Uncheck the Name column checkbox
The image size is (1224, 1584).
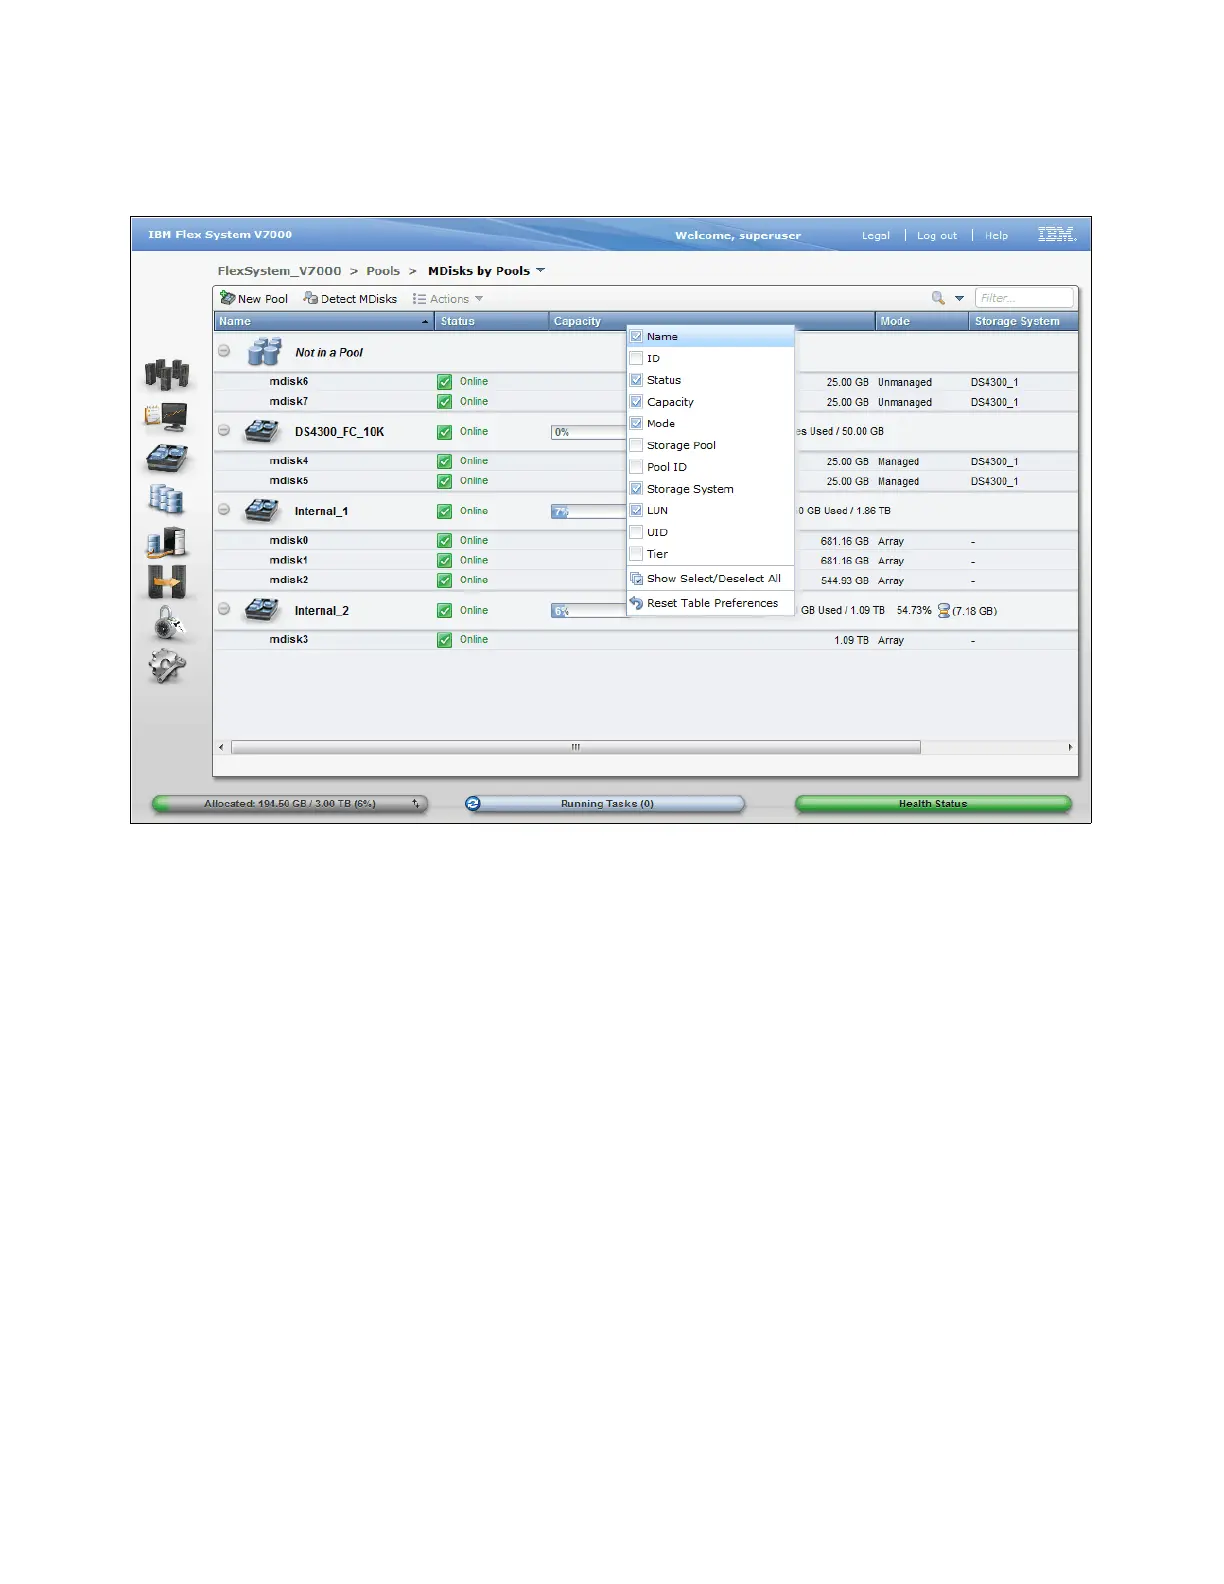636,337
